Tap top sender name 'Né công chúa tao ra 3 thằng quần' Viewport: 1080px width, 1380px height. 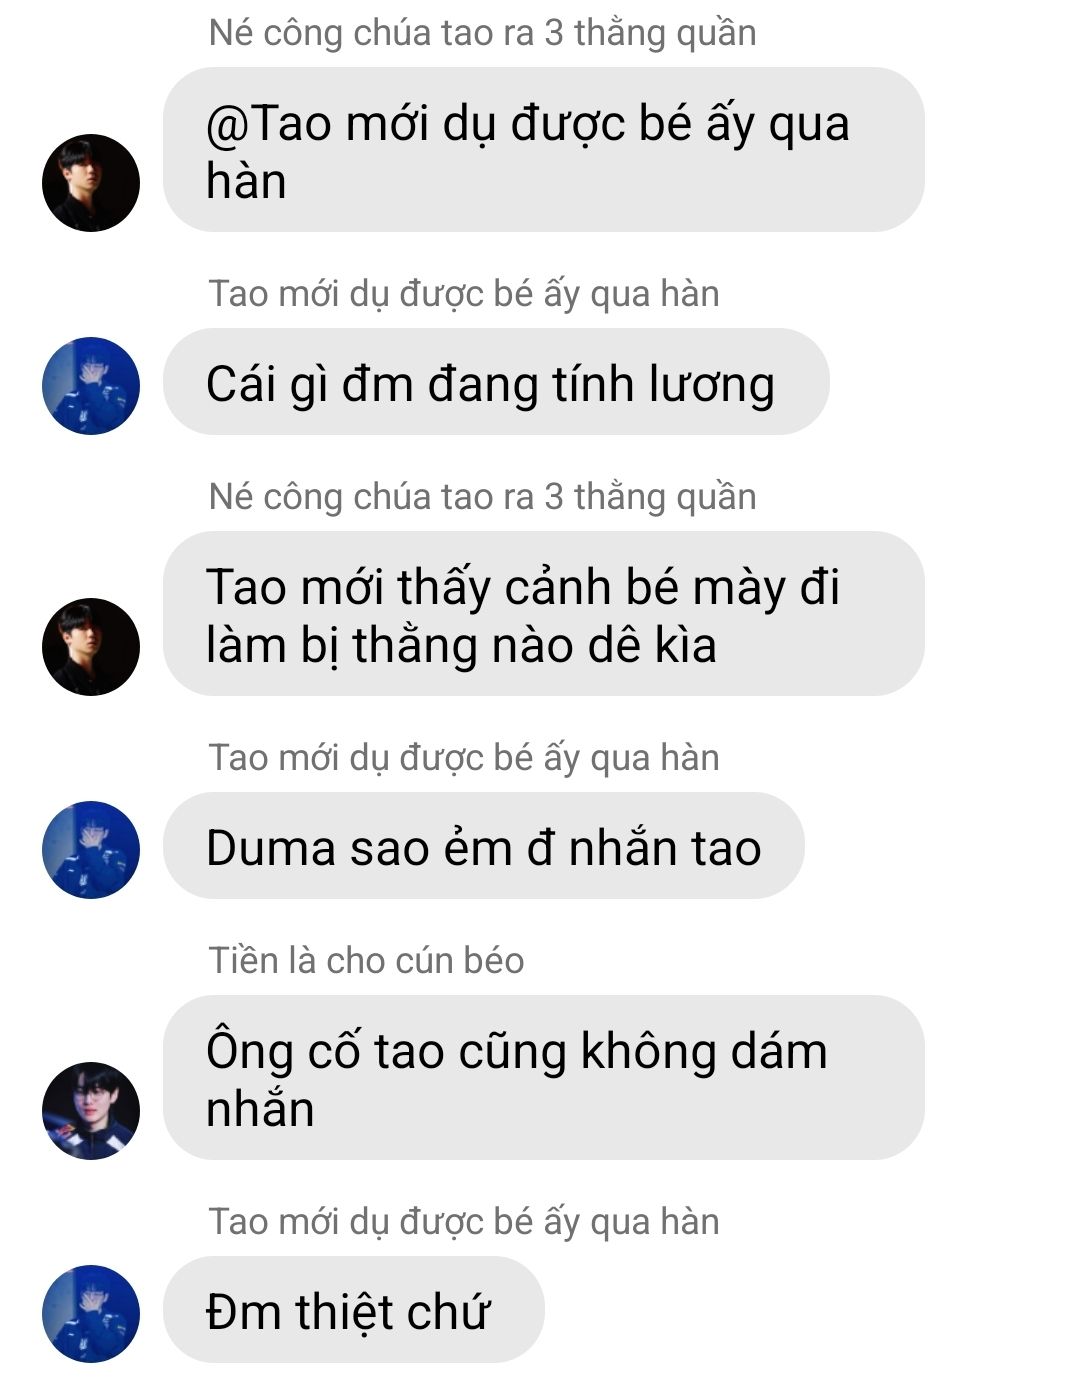point(482,33)
